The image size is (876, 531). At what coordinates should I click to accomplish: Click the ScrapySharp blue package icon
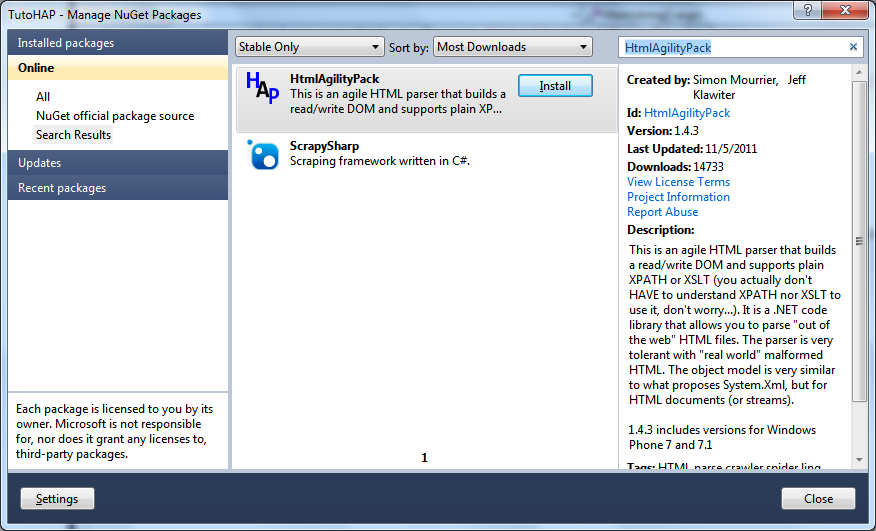click(x=264, y=155)
